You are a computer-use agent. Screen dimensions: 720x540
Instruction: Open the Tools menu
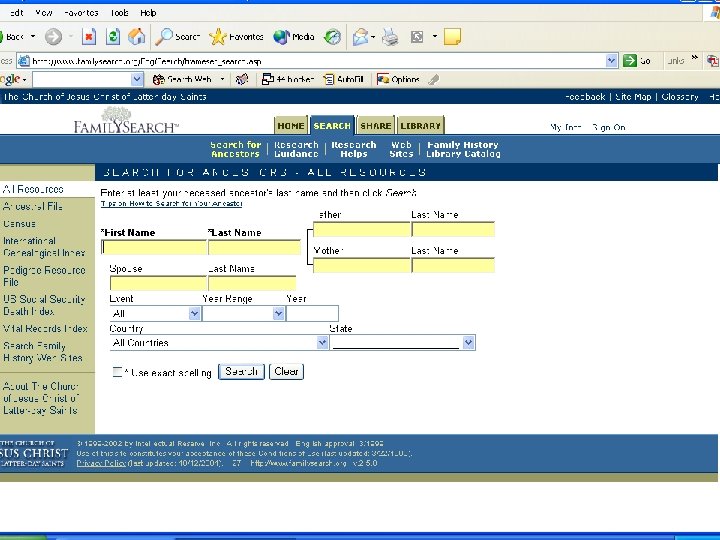tap(119, 13)
